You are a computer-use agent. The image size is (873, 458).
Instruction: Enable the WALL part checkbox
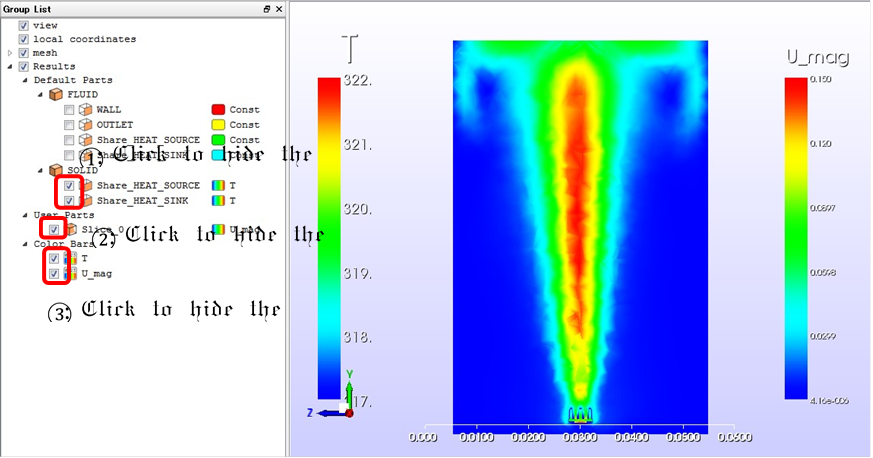tap(68, 110)
